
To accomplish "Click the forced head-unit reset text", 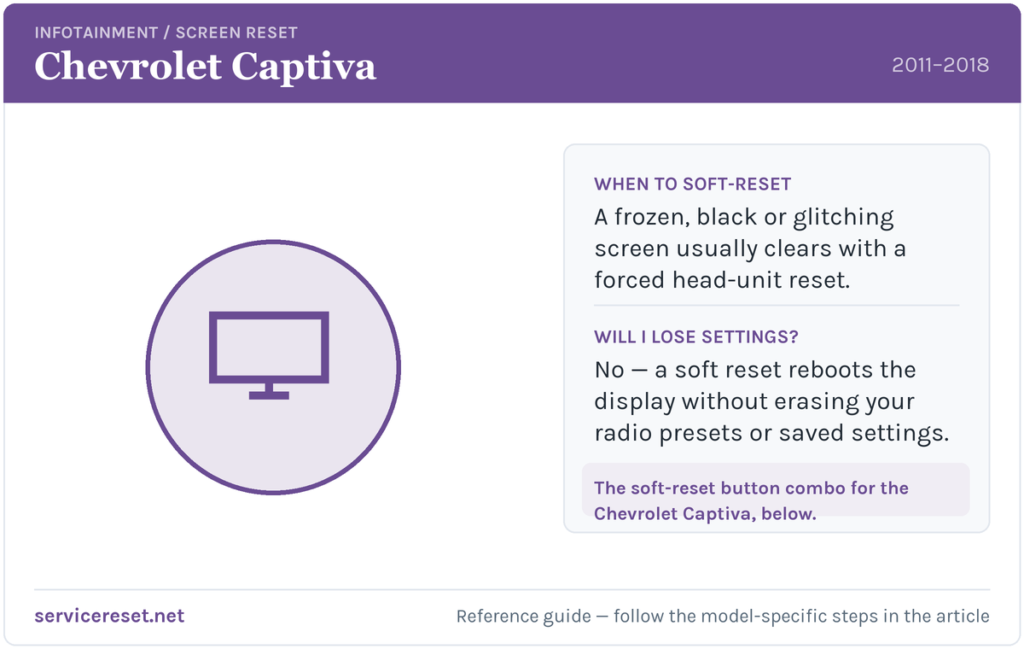I will pos(722,280).
